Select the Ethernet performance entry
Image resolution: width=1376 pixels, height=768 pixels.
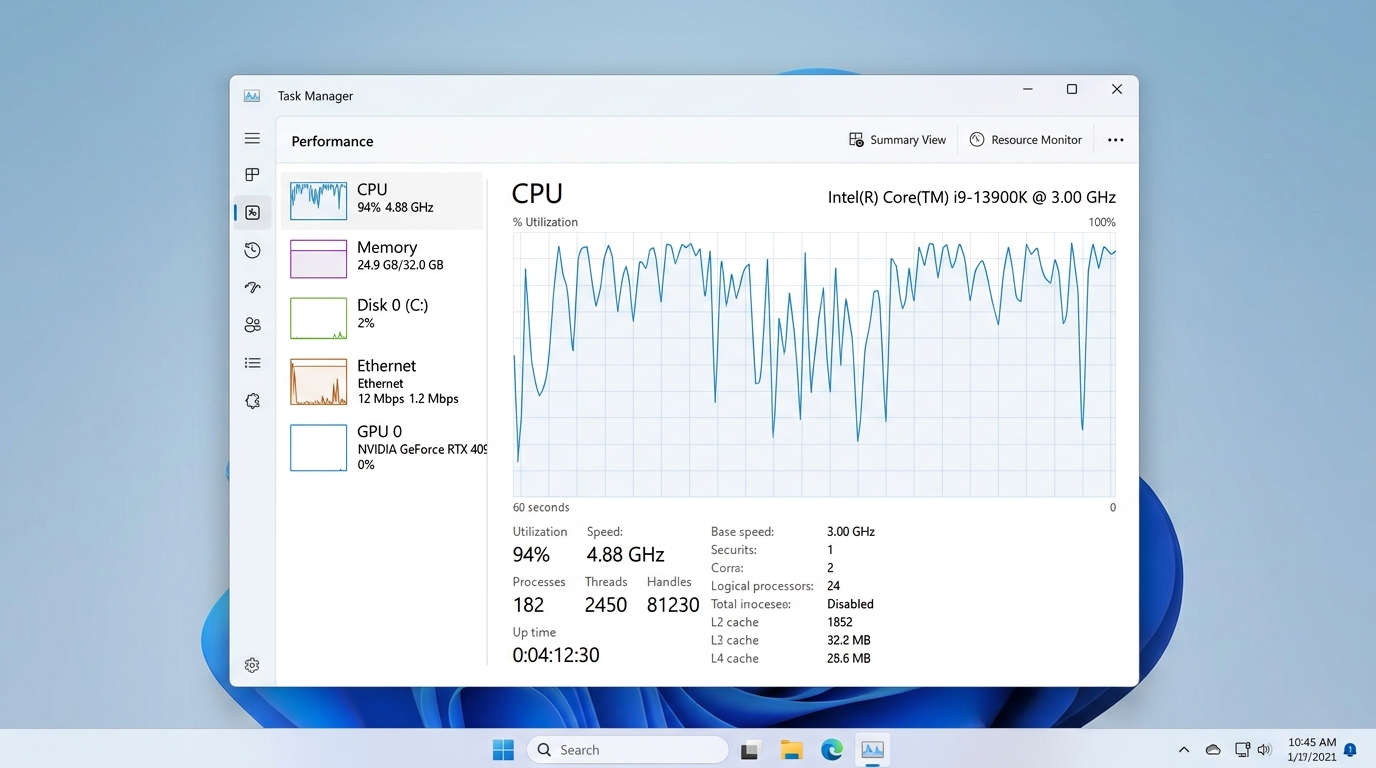pyautogui.click(x=382, y=381)
